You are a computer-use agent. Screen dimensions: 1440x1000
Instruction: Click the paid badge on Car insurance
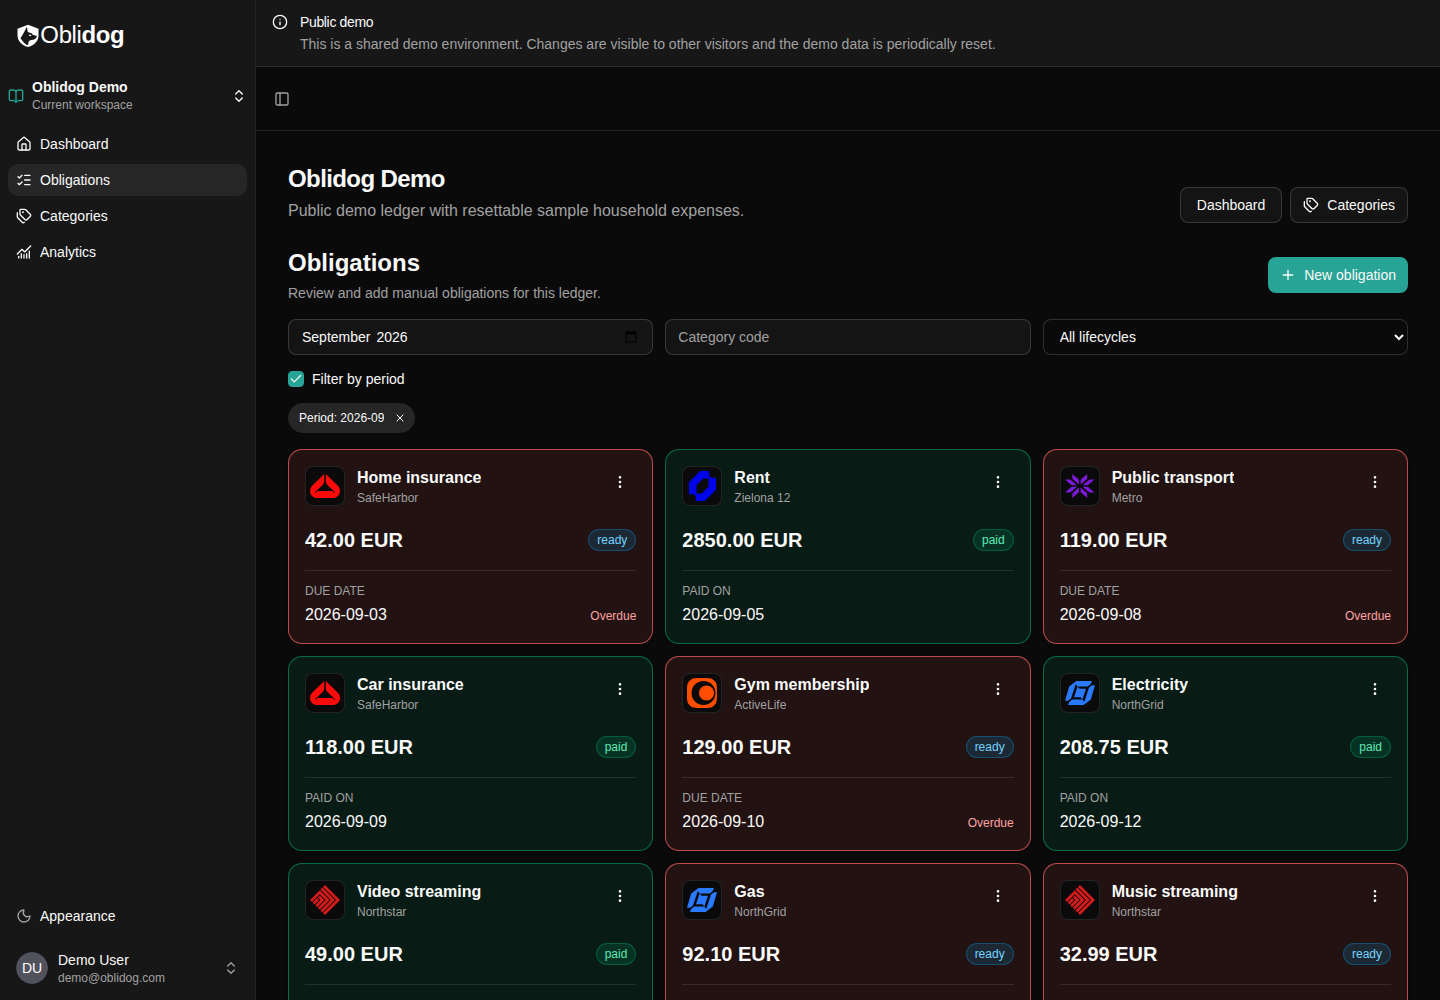pyautogui.click(x=616, y=747)
